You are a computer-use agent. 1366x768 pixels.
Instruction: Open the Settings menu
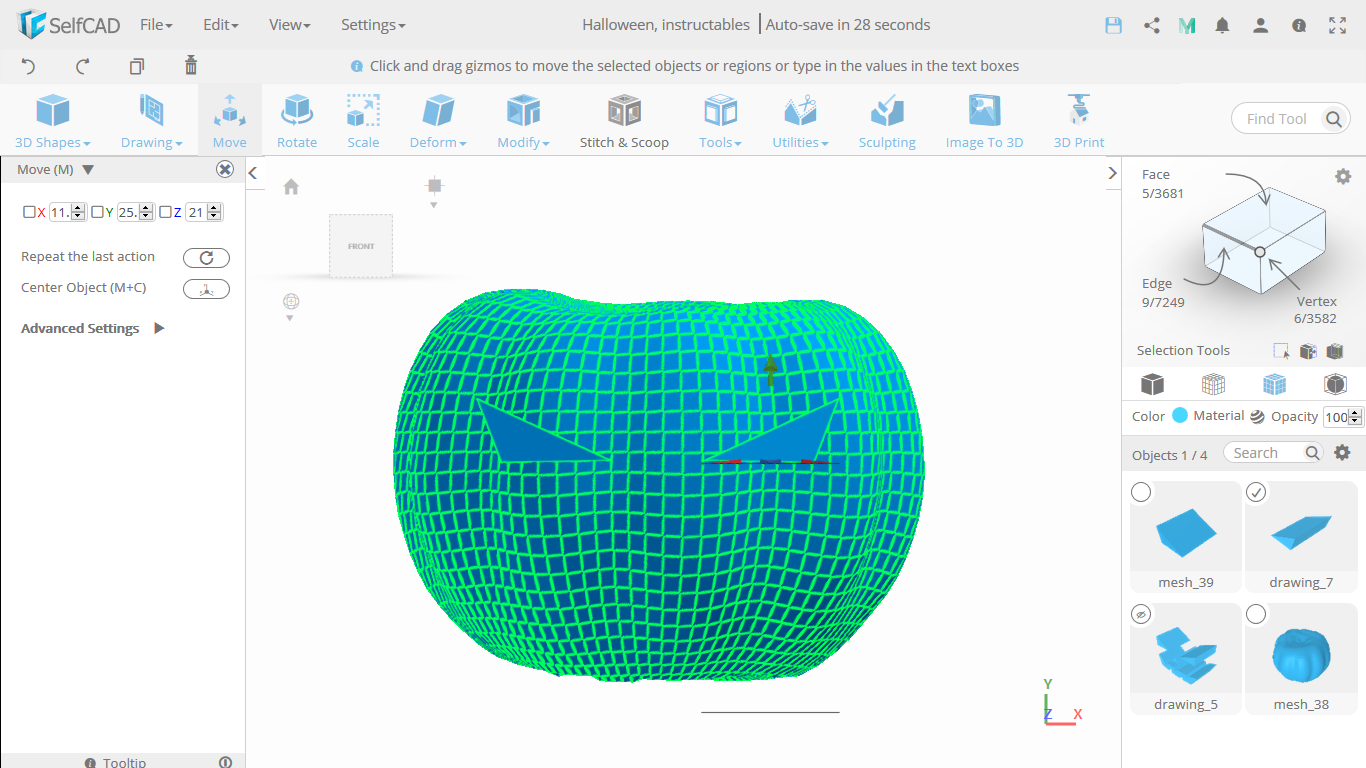[x=373, y=25]
